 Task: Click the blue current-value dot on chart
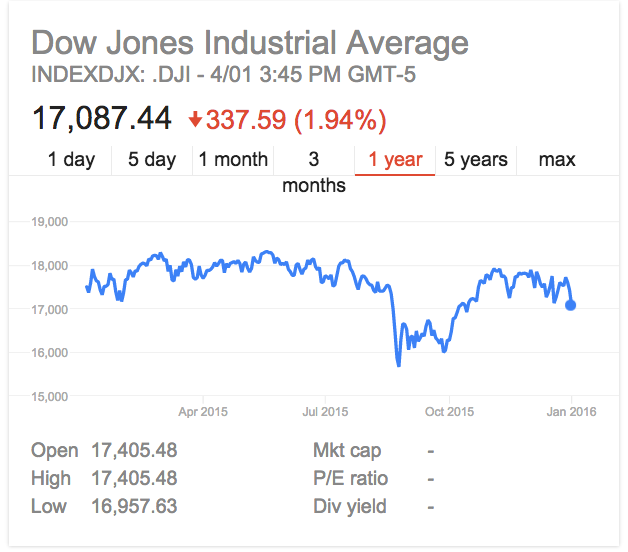click(570, 305)
